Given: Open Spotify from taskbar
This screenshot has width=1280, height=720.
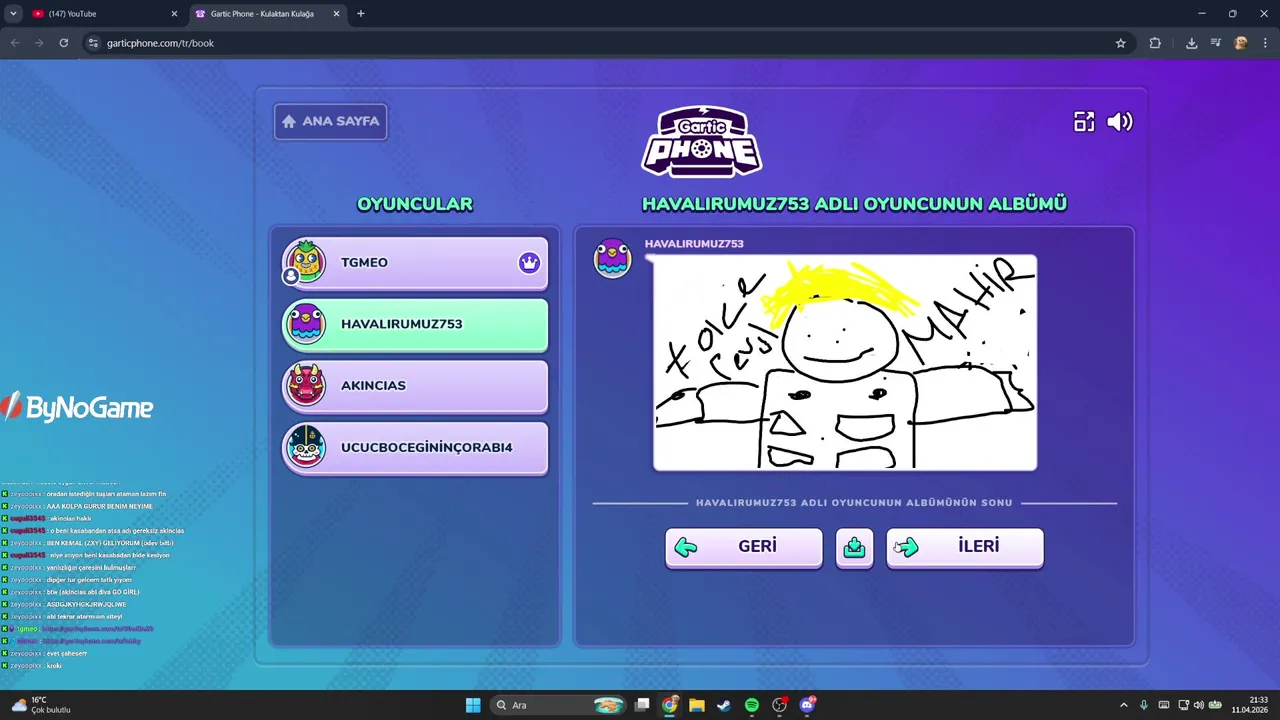Looking at the screenshot, I should (752, 705).
